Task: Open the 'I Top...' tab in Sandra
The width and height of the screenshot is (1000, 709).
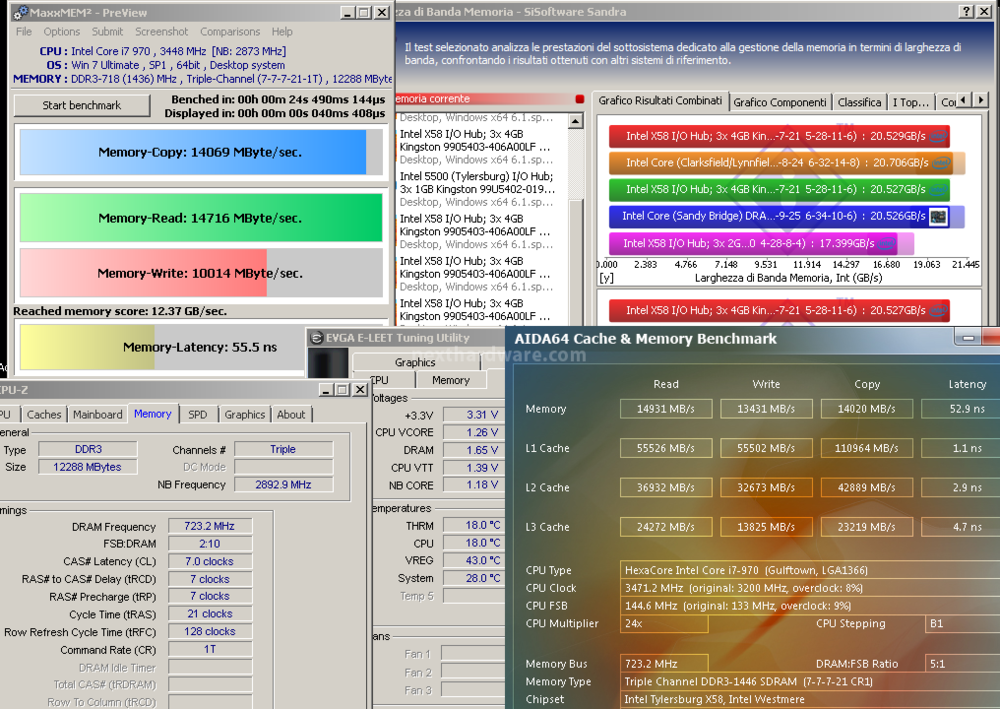Action: (910, 102)
